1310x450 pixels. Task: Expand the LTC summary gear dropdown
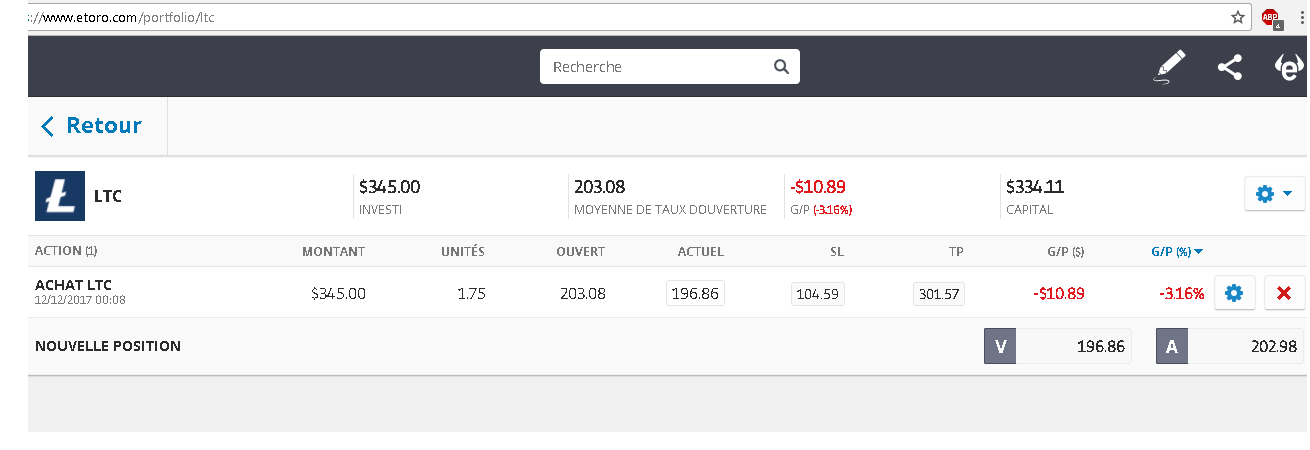[x=1274, y=194]
